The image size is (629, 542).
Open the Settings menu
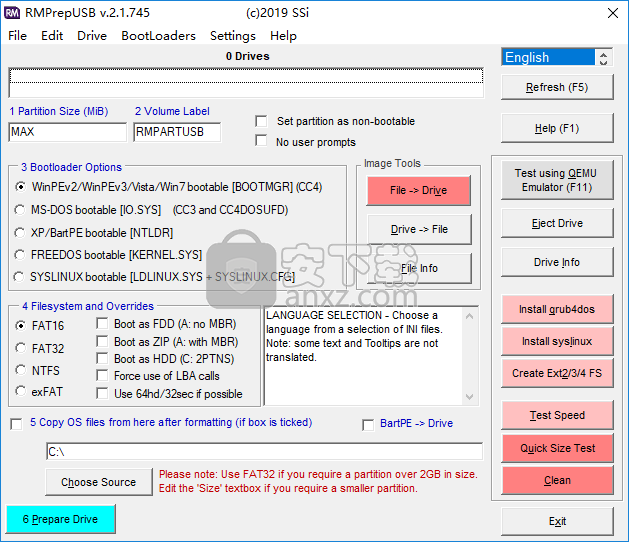point(232,35)
